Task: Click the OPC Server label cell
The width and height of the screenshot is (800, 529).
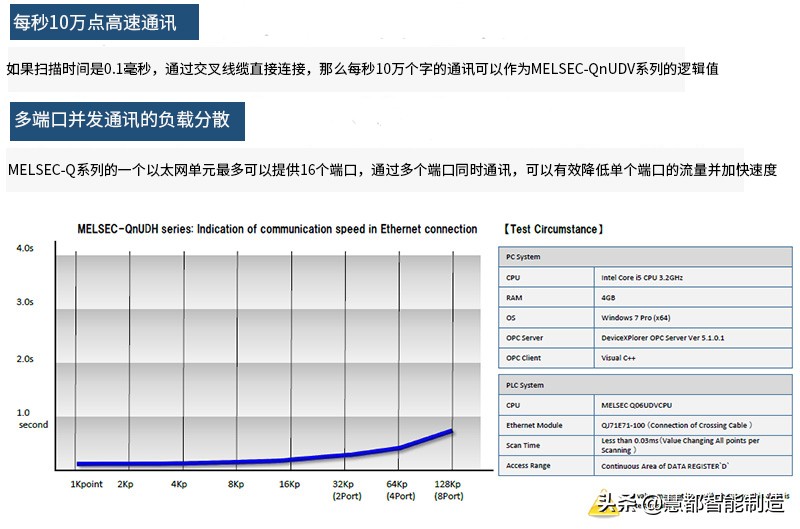Action: tap(546, 338)
